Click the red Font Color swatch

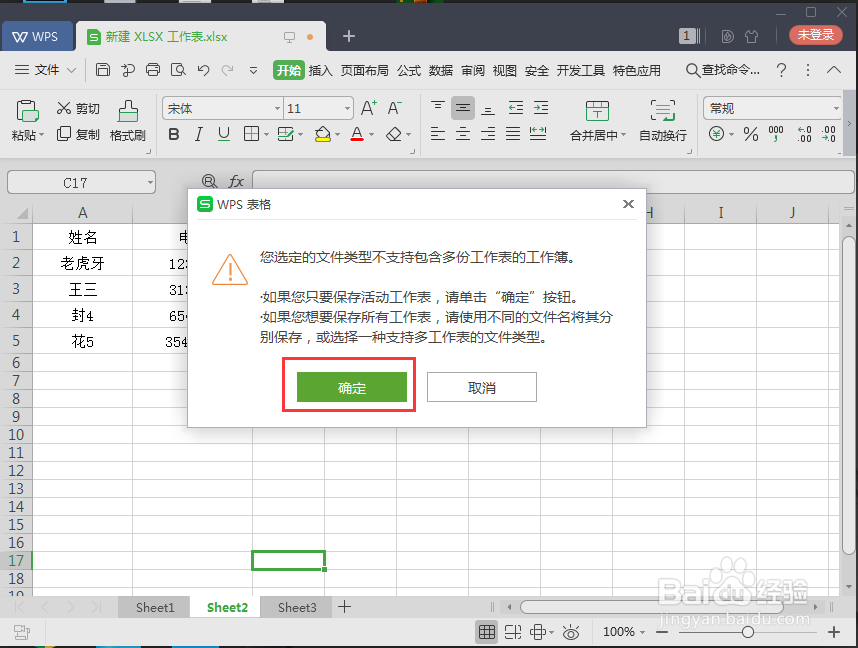[x=355, y=137]
